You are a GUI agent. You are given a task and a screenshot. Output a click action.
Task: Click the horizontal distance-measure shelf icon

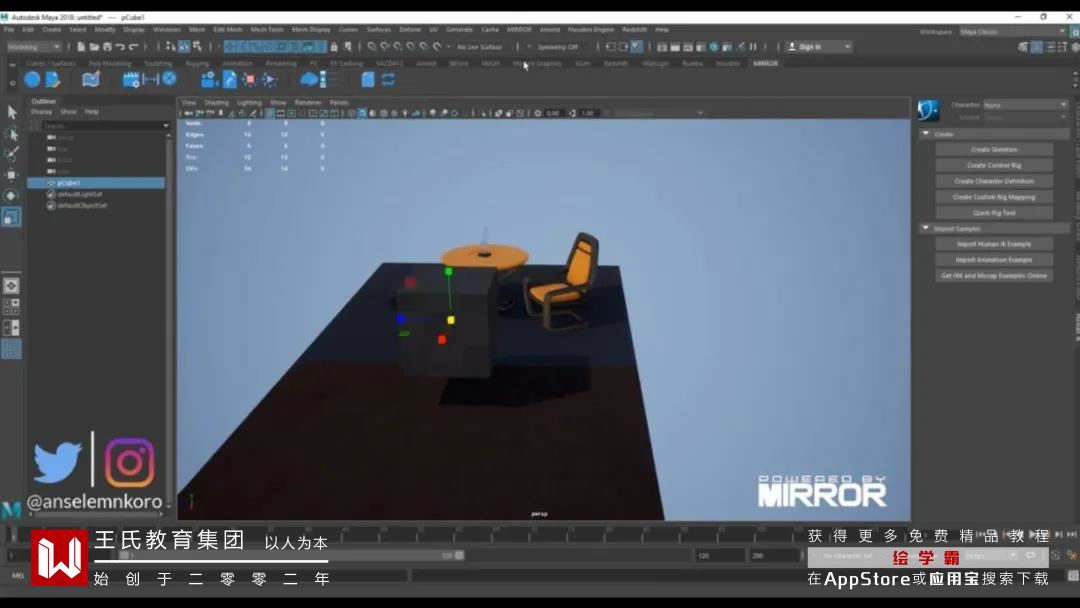click(x=150, y=80)
